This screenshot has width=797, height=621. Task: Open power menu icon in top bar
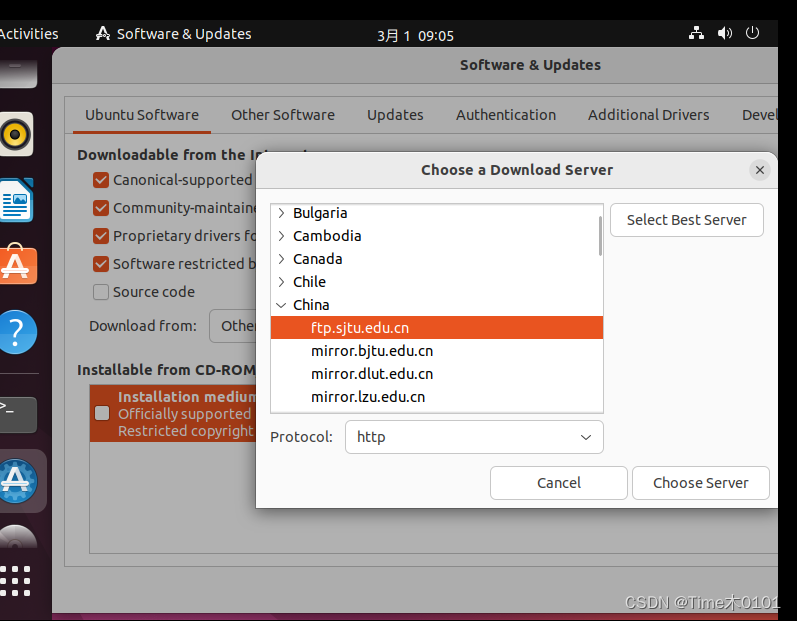pos(752,33)
